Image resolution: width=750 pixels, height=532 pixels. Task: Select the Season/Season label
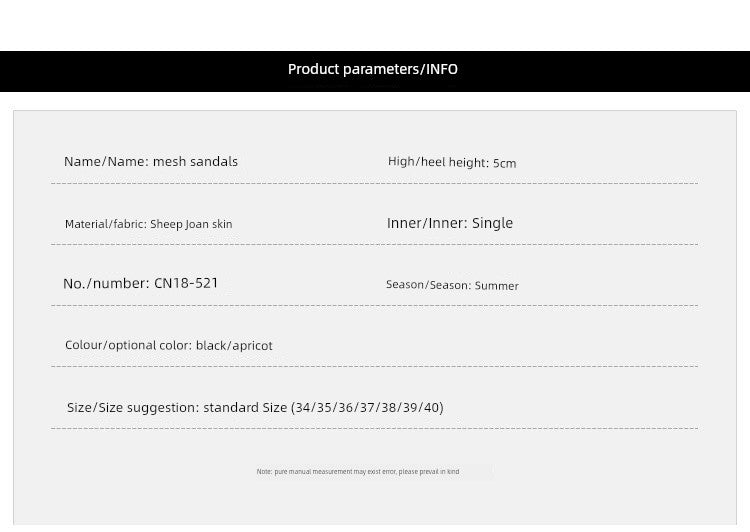(x=428, y=285)
